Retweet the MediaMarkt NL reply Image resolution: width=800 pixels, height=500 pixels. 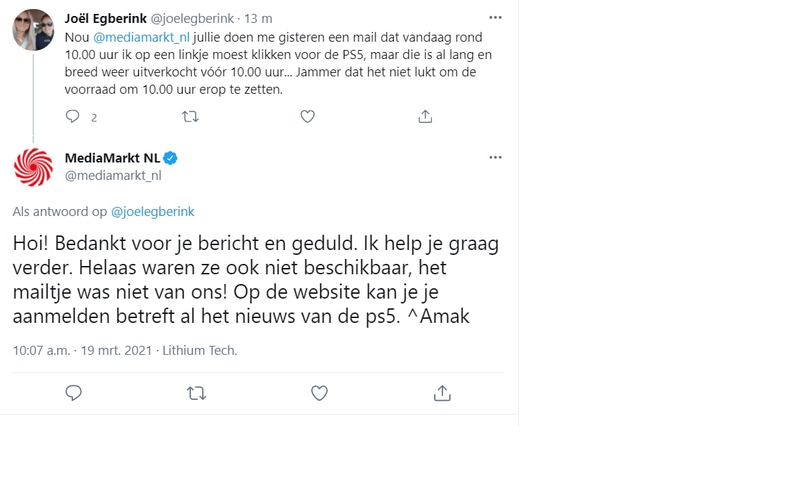tap(196, 393)
